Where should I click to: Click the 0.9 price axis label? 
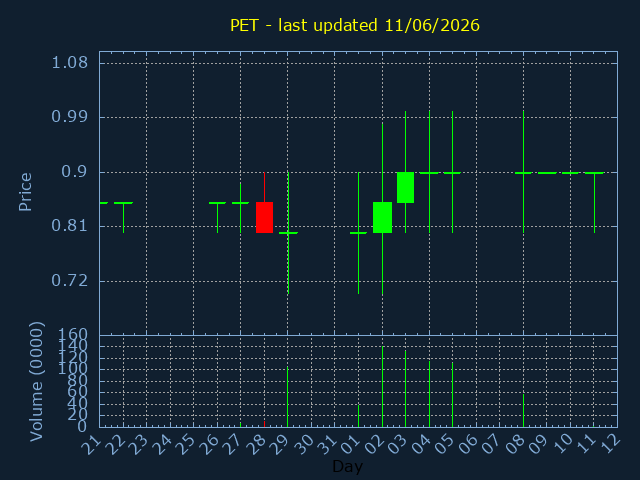74,172
